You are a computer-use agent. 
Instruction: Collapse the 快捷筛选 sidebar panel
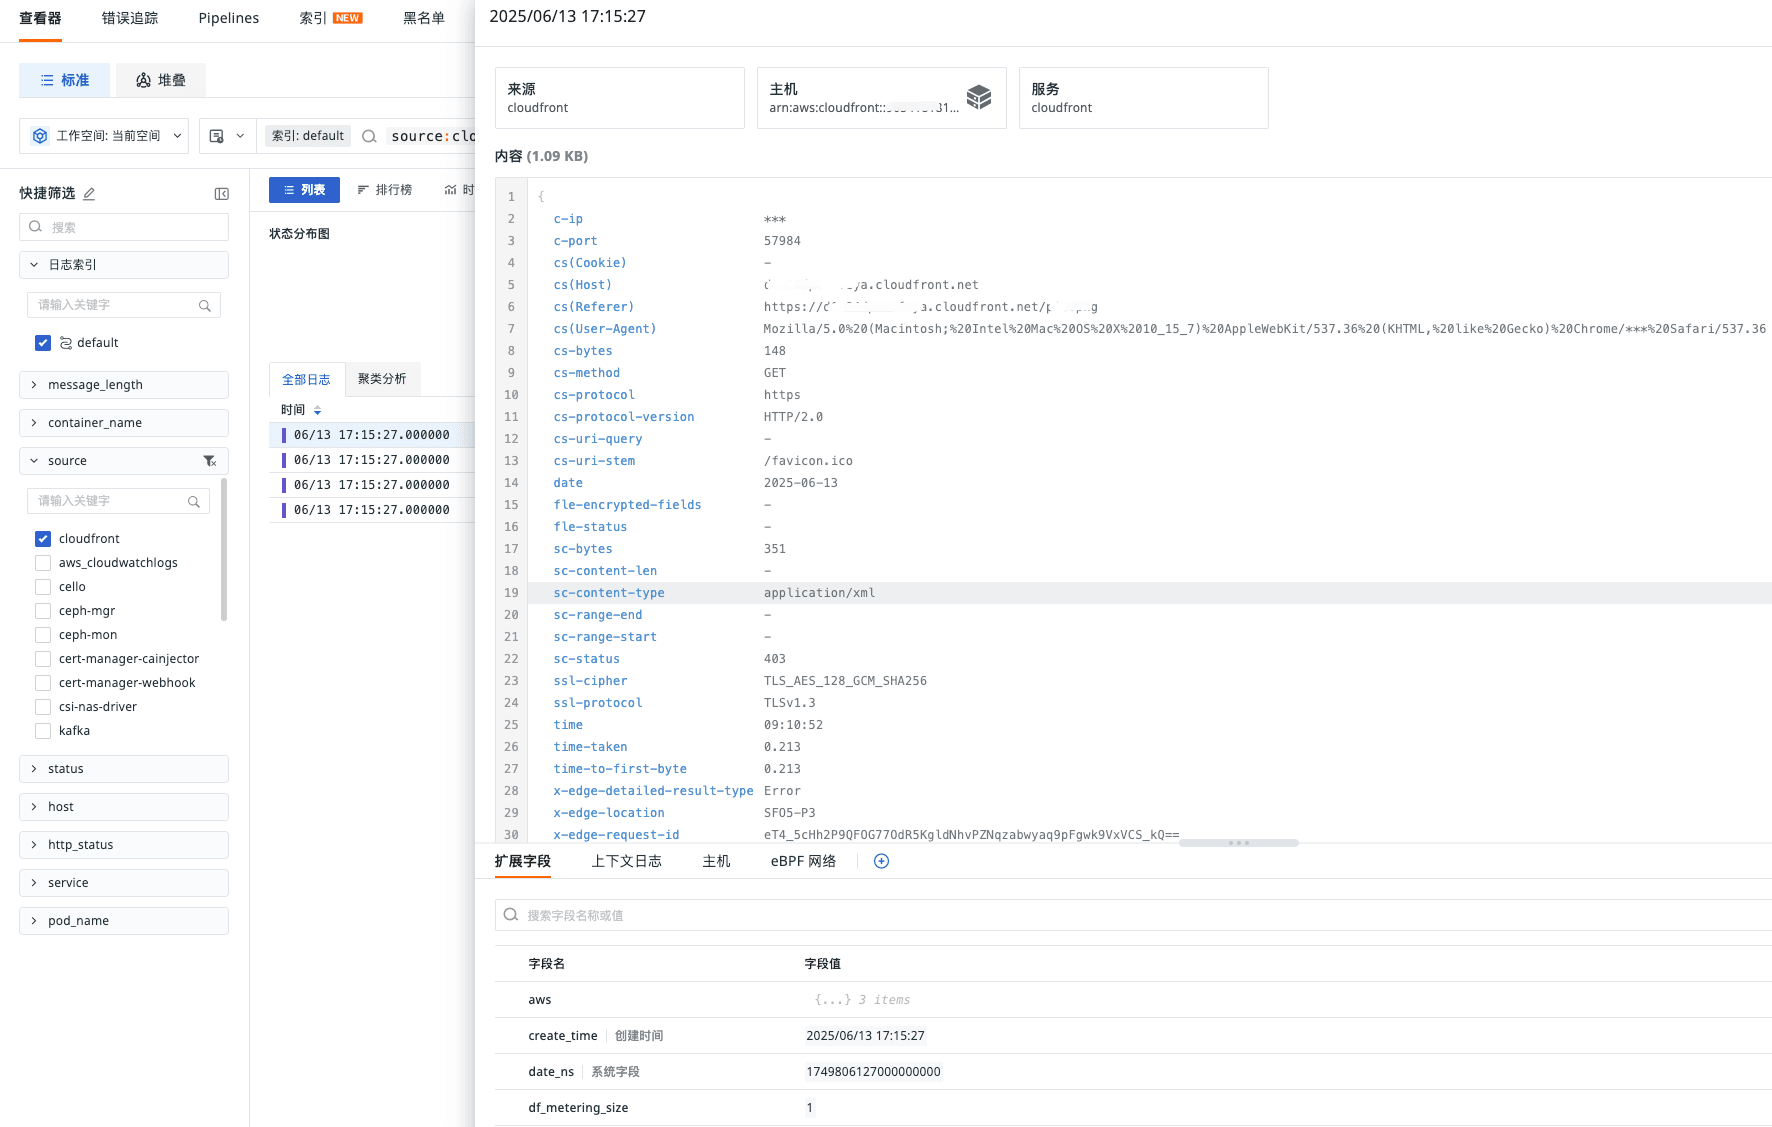221,192
